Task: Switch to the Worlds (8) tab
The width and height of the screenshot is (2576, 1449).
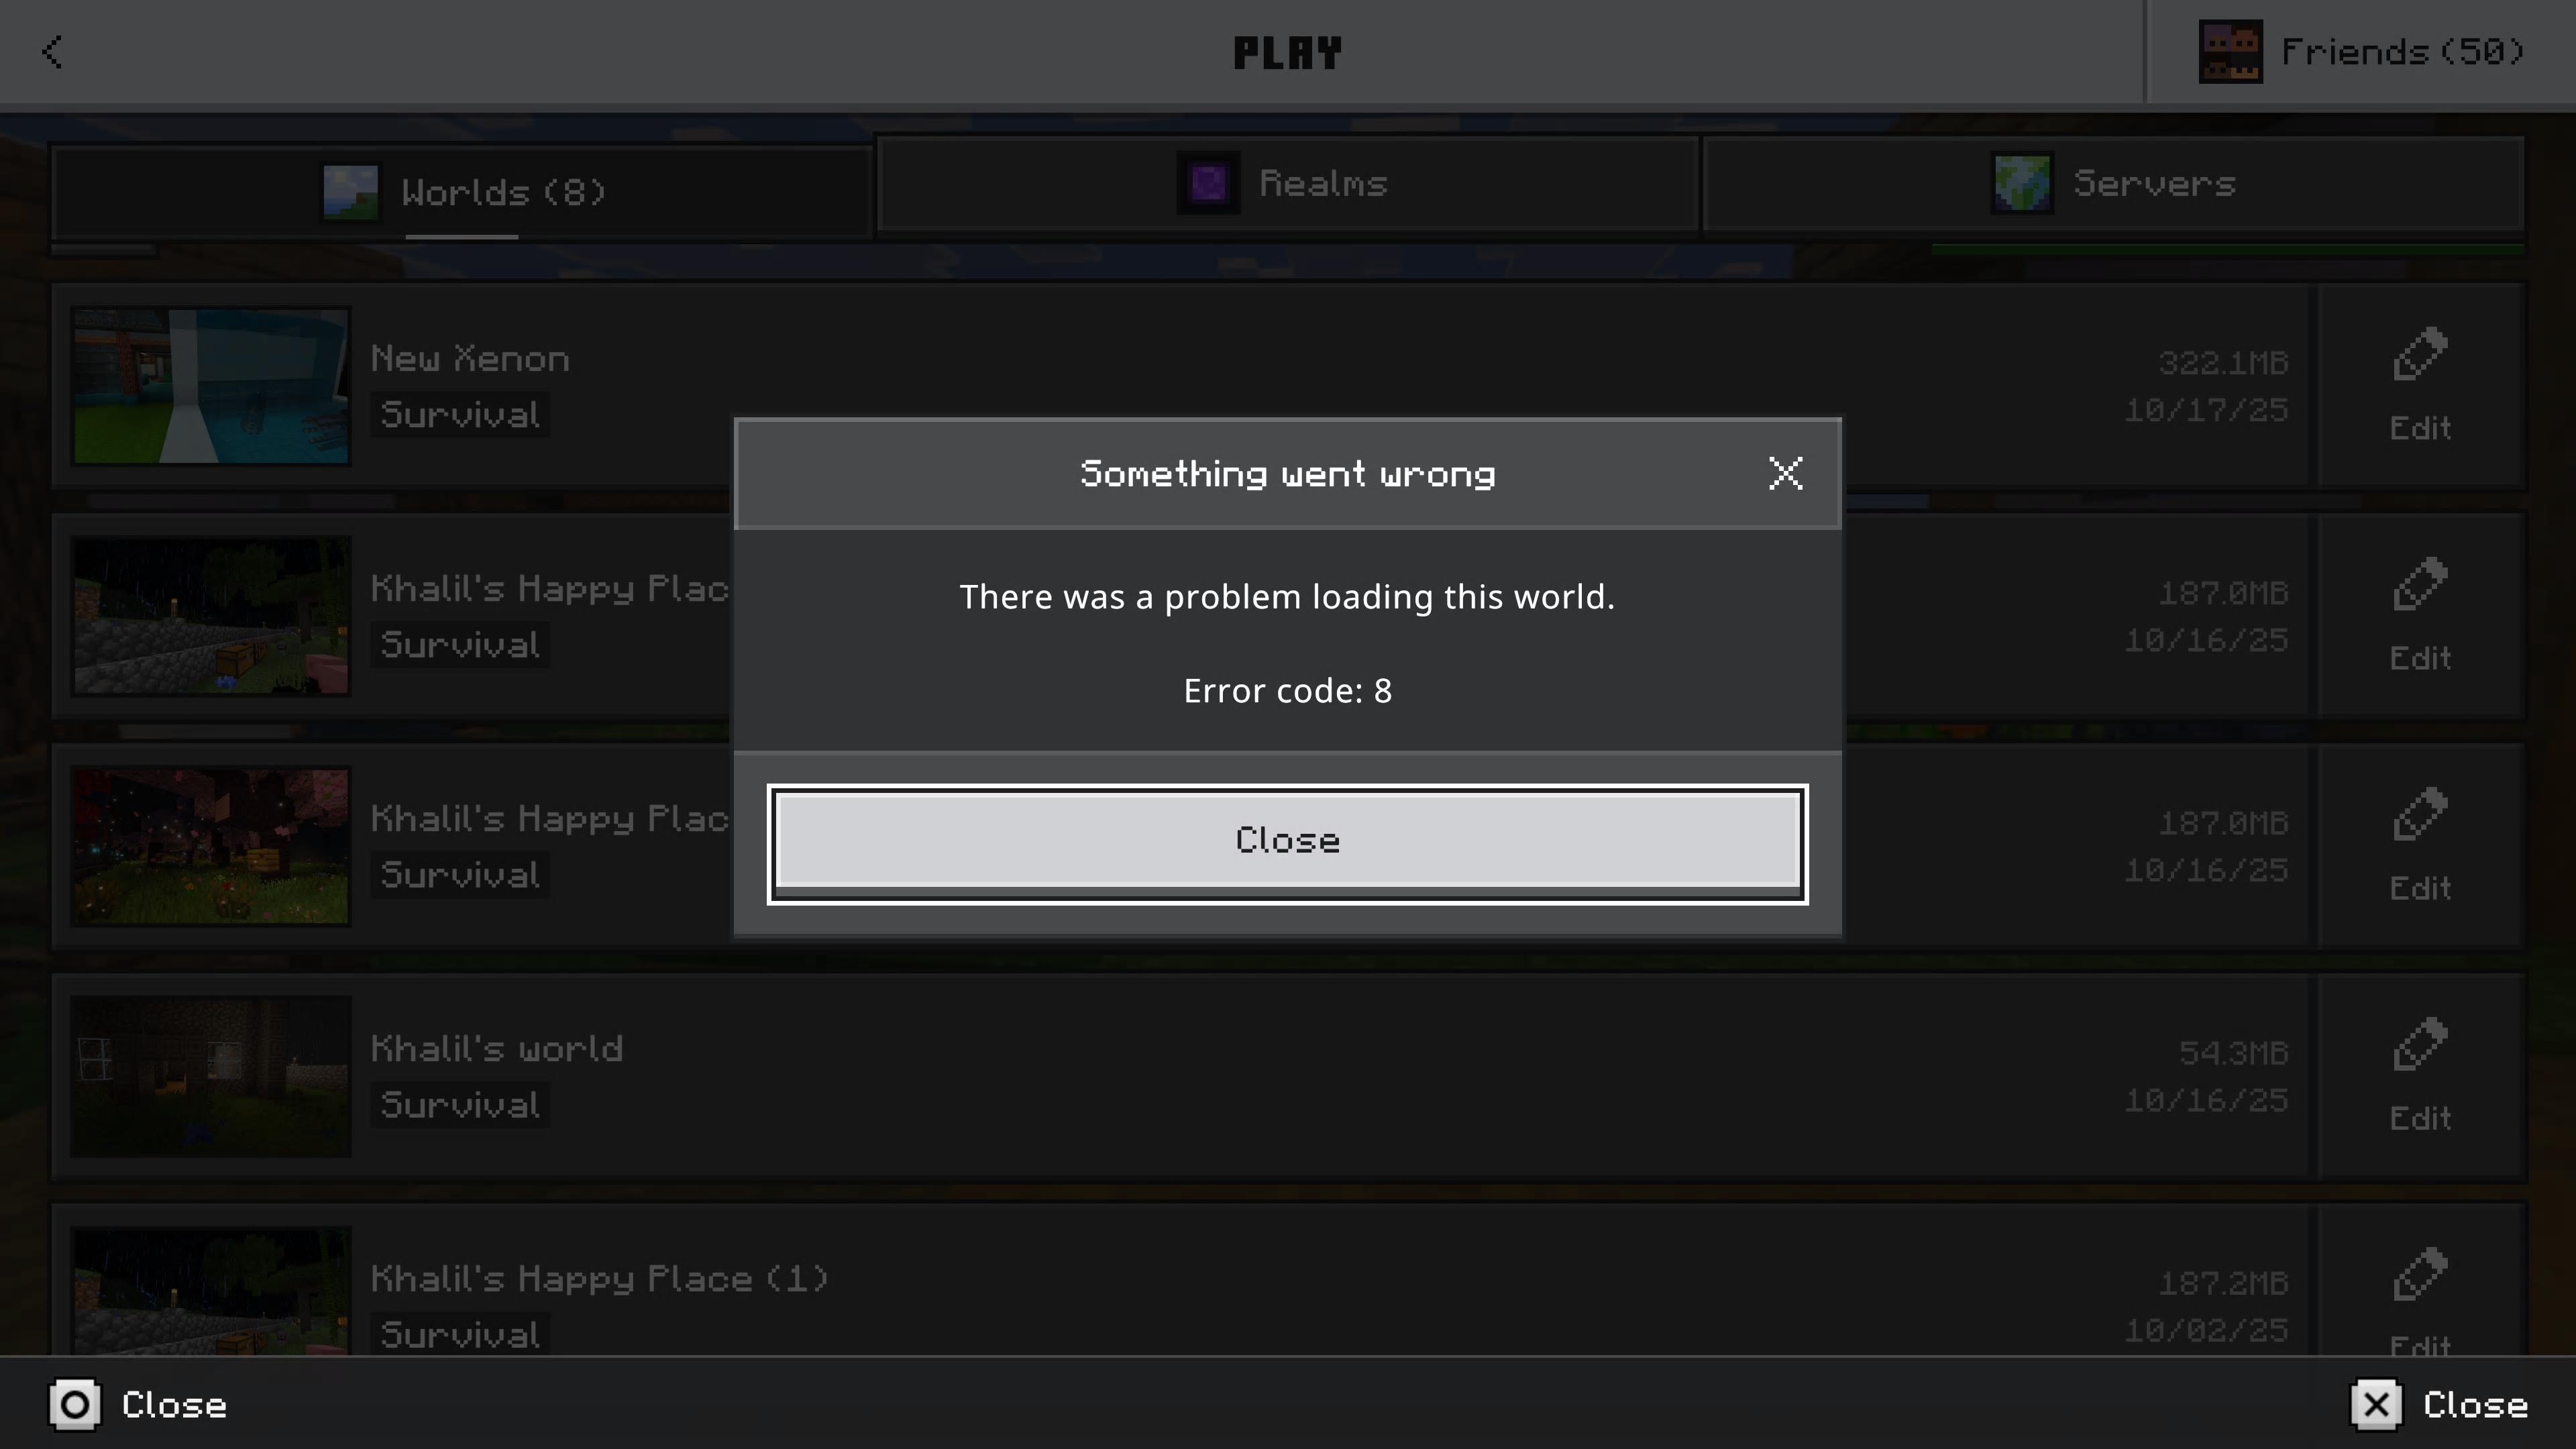Action: pos(462,192)
